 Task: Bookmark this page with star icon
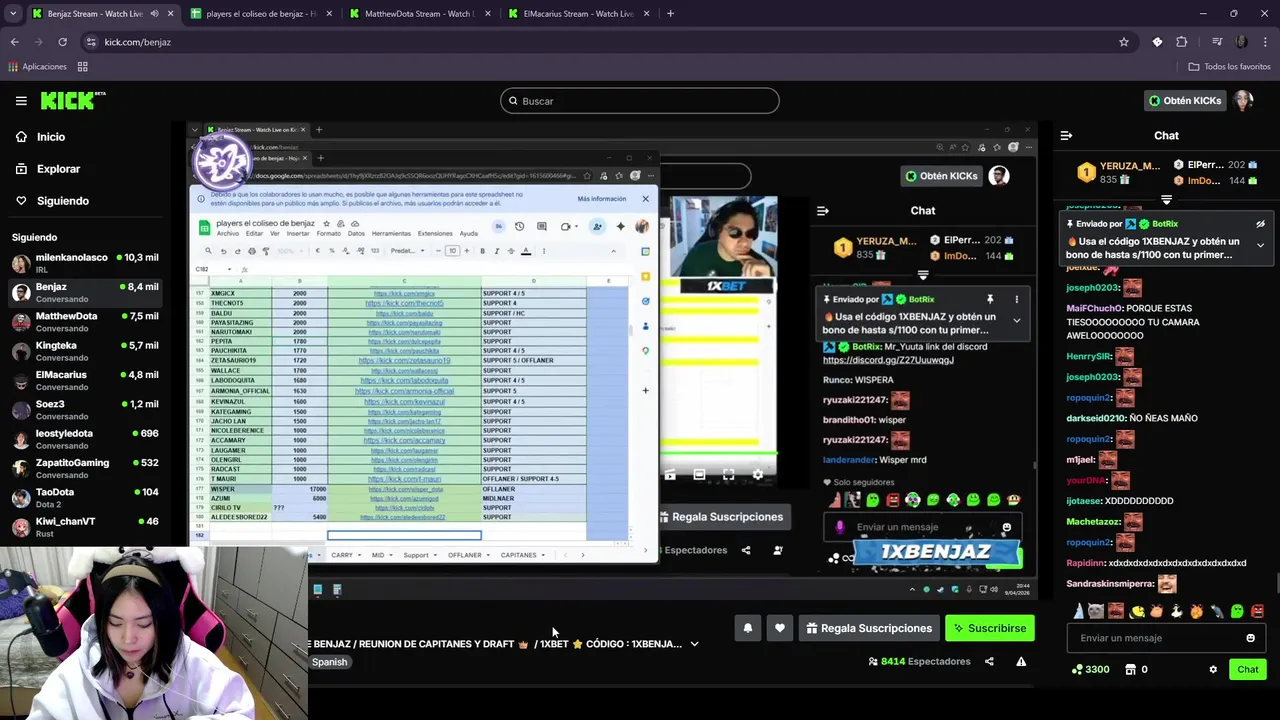(x=1124, y=42)
